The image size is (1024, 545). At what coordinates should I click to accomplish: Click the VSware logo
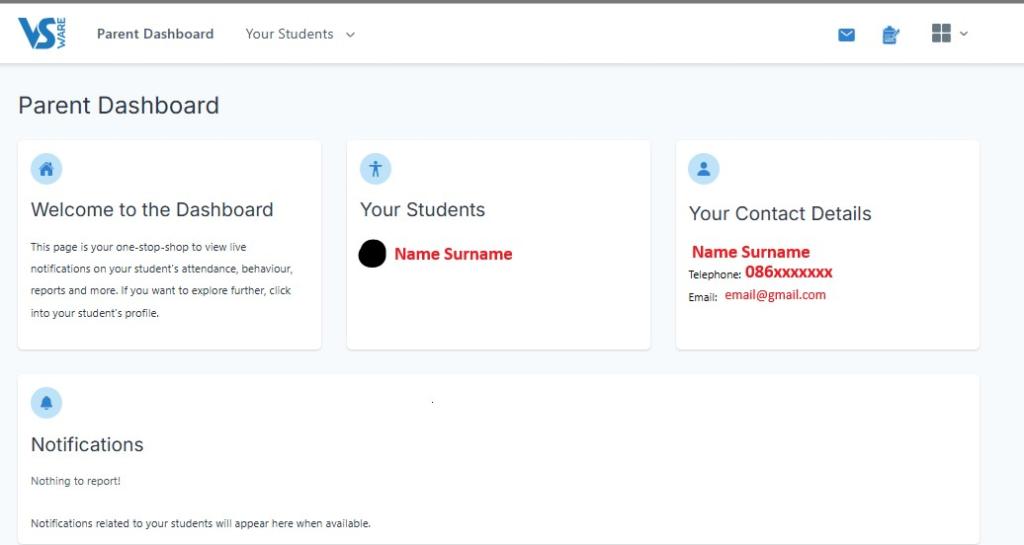[x=42, y=33]
